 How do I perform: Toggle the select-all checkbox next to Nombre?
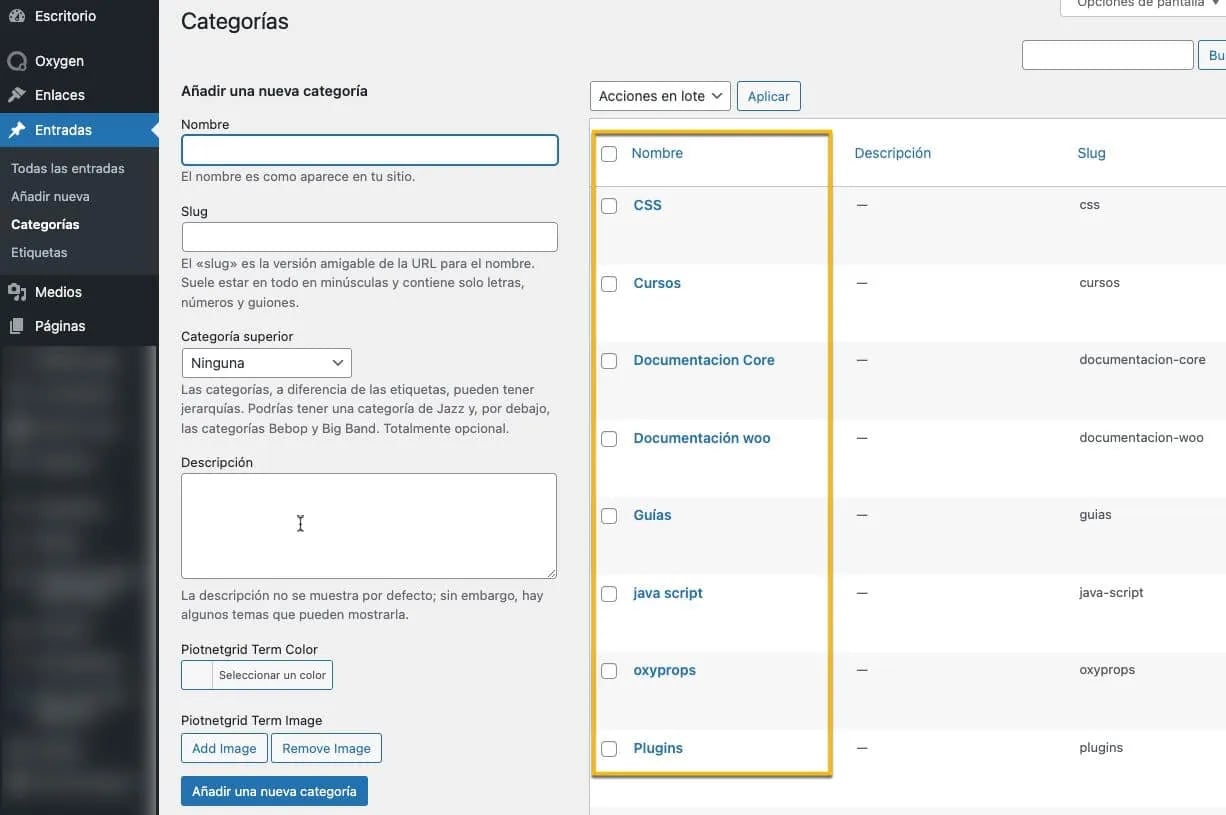[x=609, y=154]
